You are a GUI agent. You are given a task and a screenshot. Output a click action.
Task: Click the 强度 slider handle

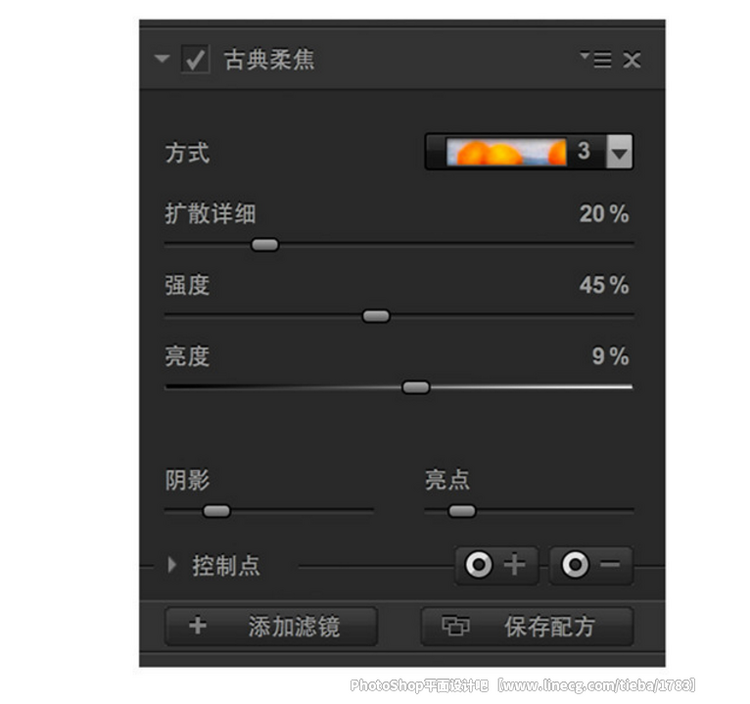(376, 316)
